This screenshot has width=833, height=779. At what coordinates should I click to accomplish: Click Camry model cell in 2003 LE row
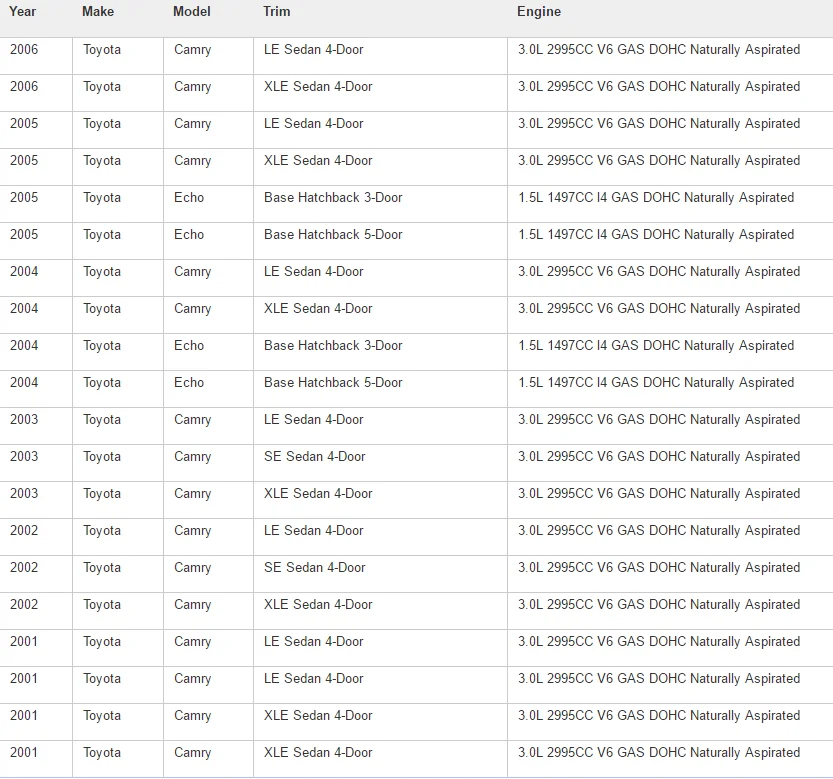(x=208, y=426)
